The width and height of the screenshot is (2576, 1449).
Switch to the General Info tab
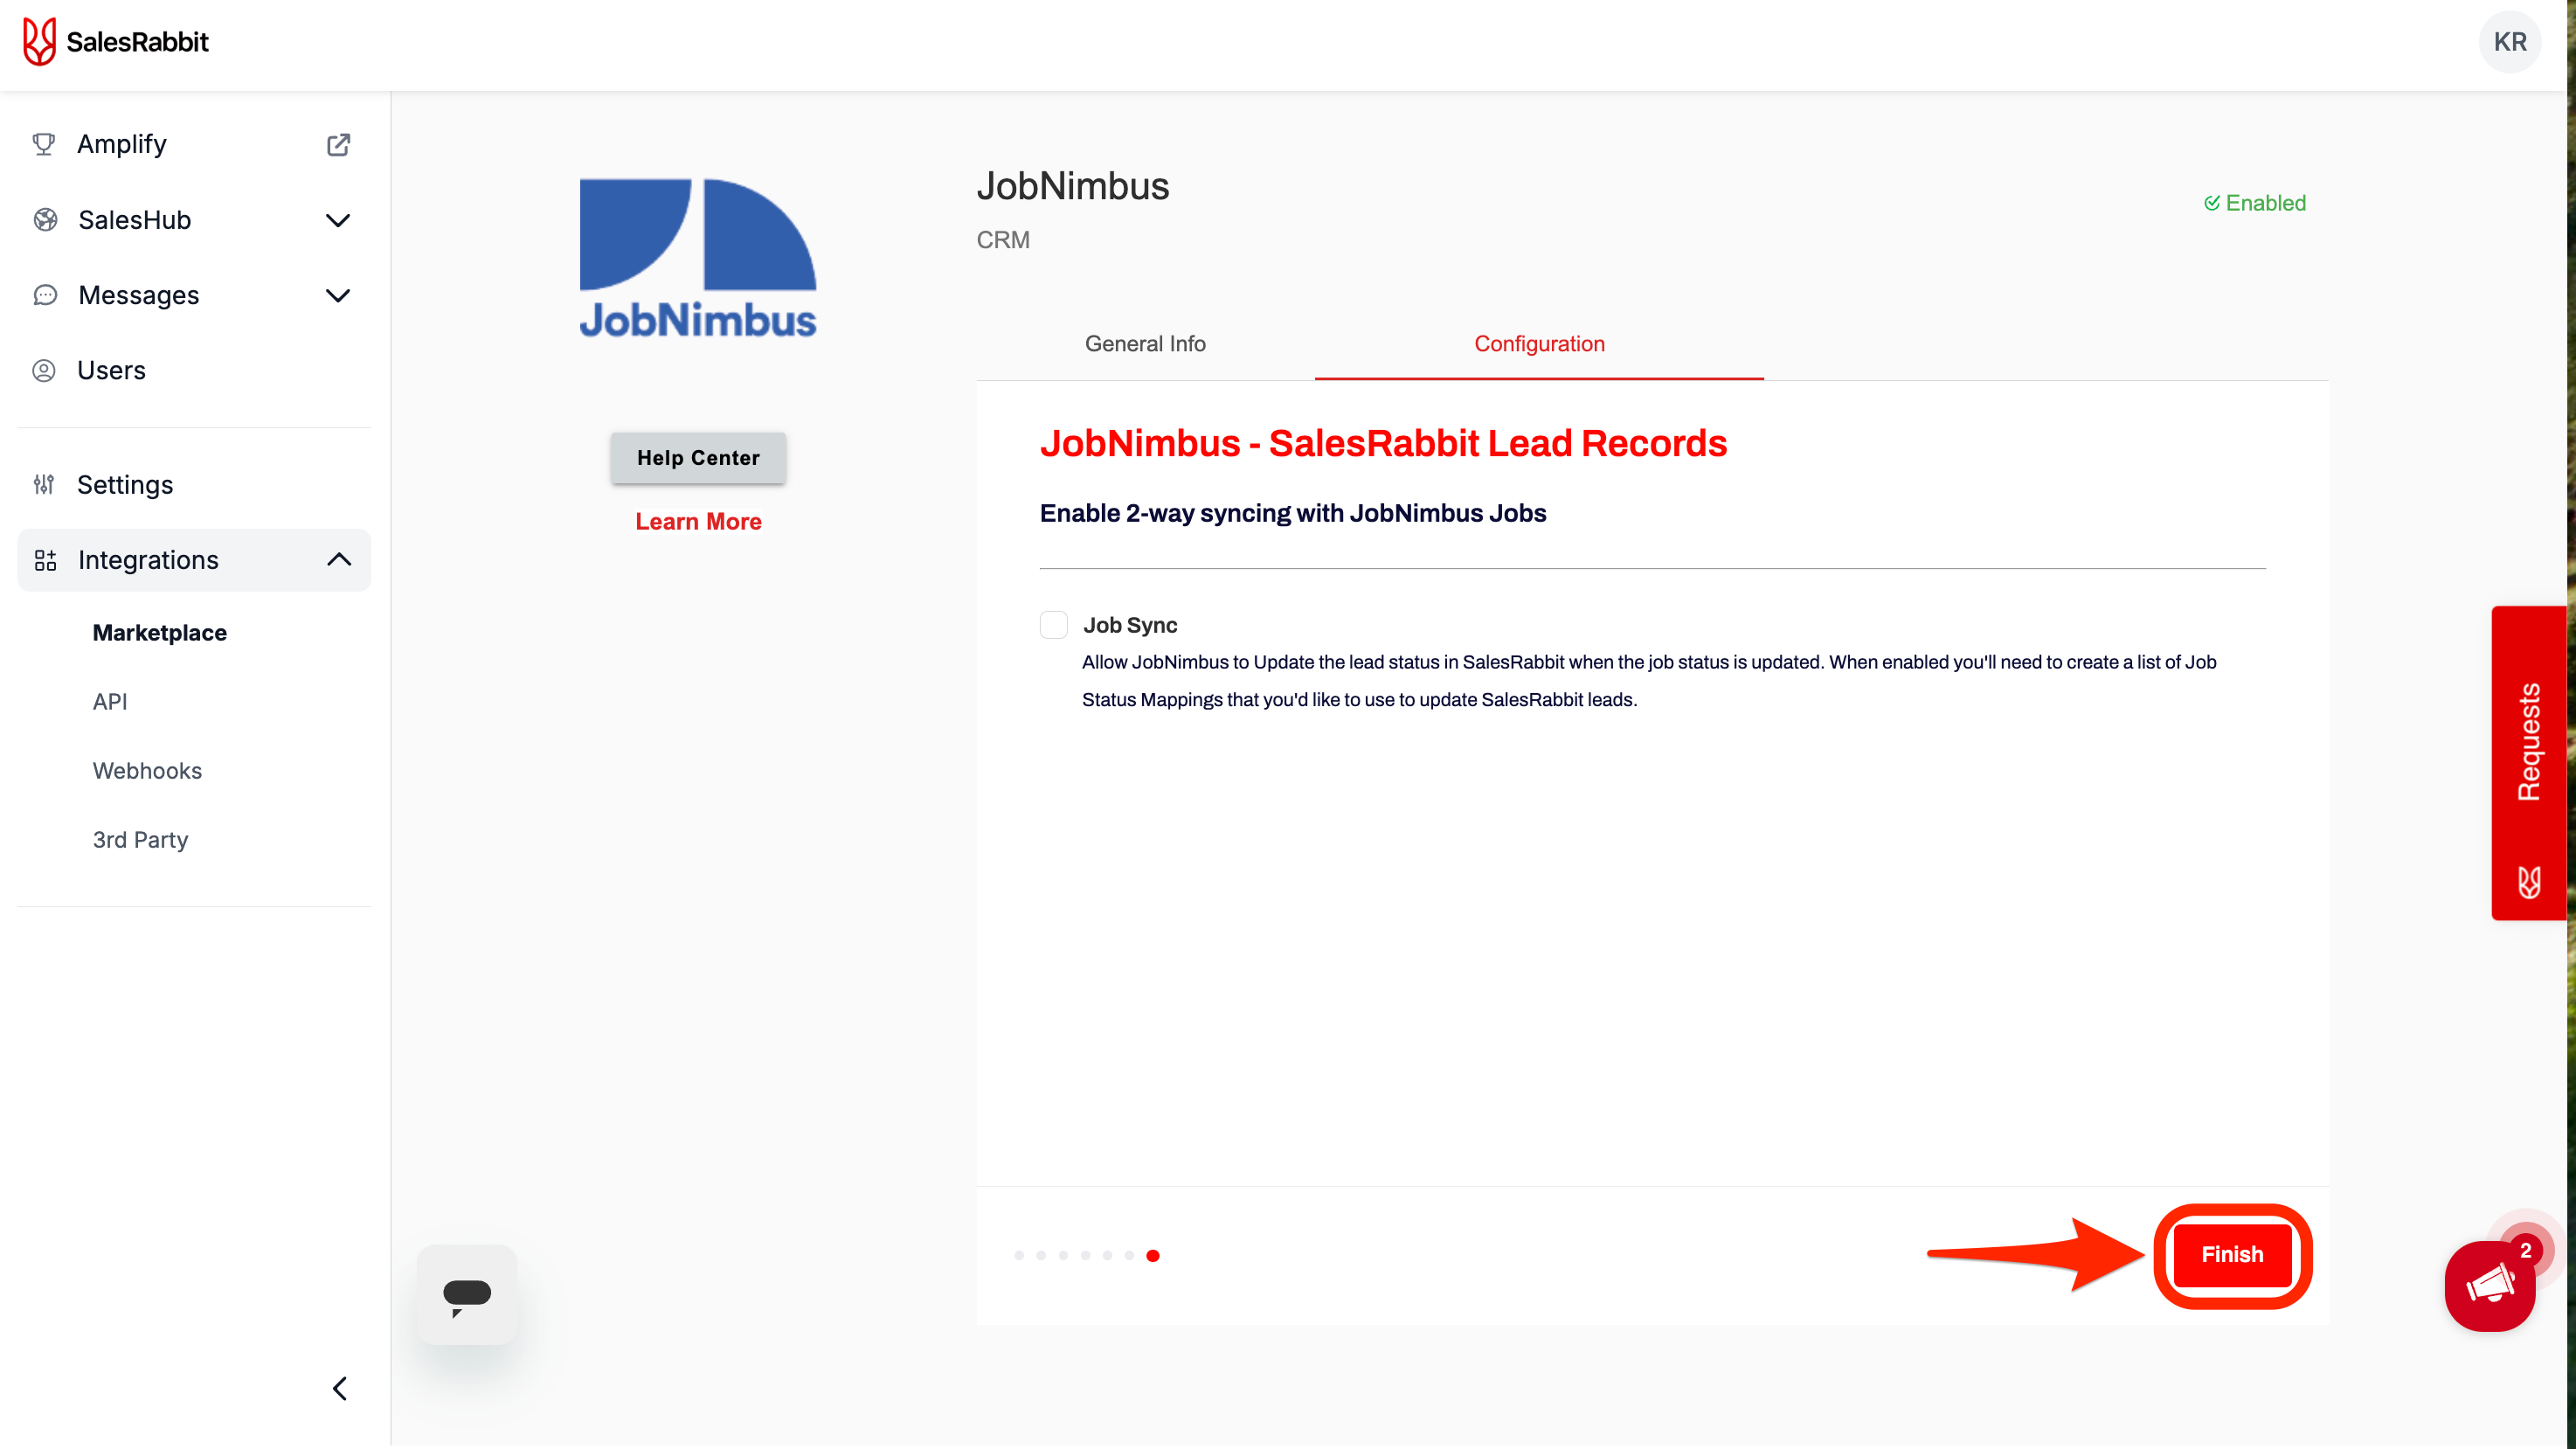pos(1145,344)
